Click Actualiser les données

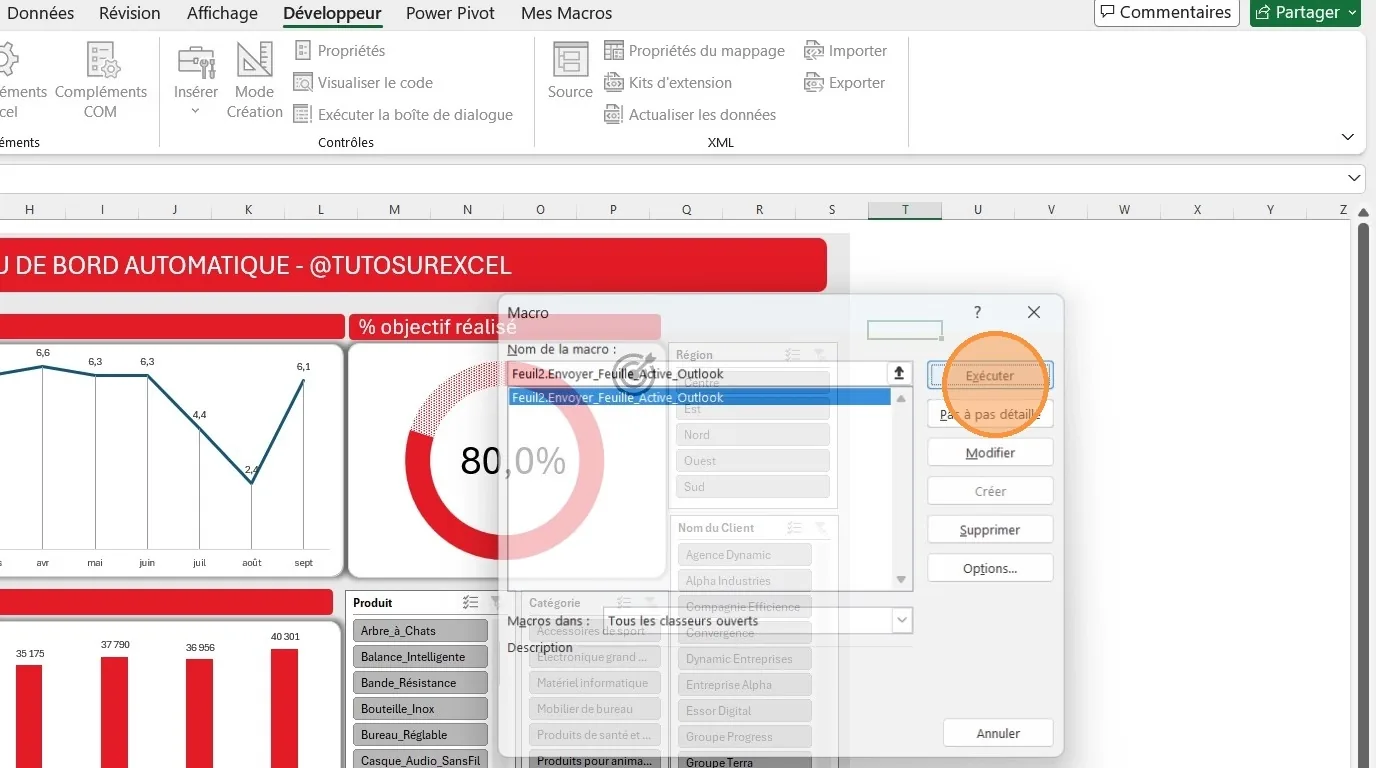(690, 114)
